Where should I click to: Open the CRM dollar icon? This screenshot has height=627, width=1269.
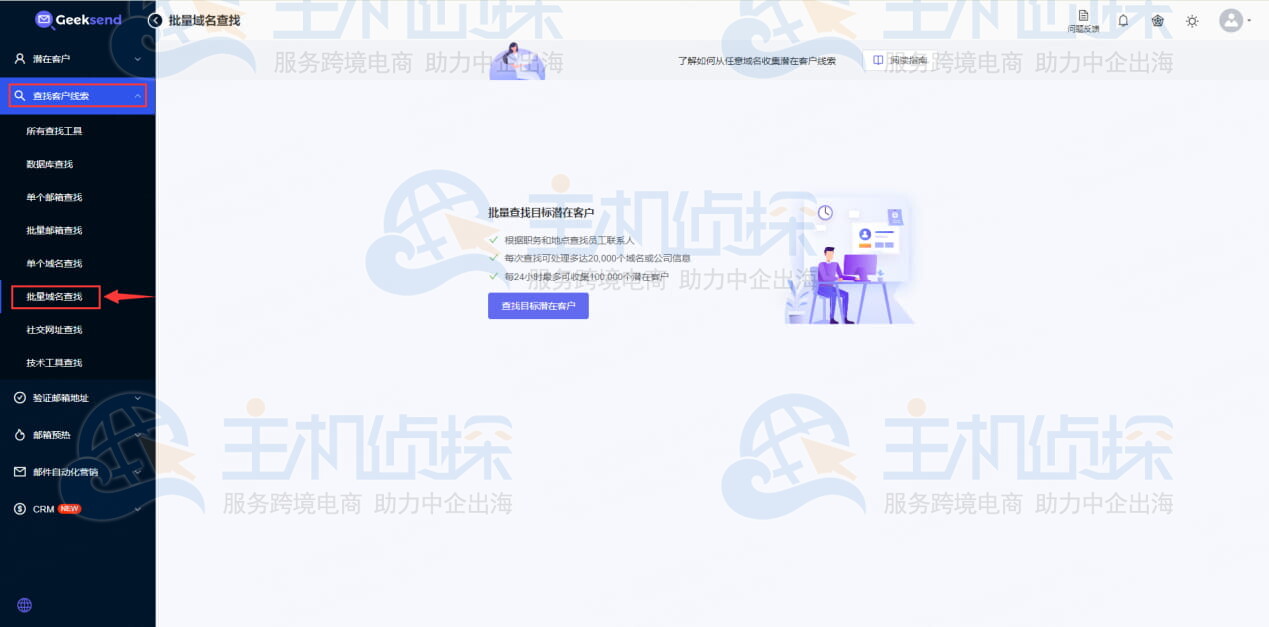[x=22, y=508]
